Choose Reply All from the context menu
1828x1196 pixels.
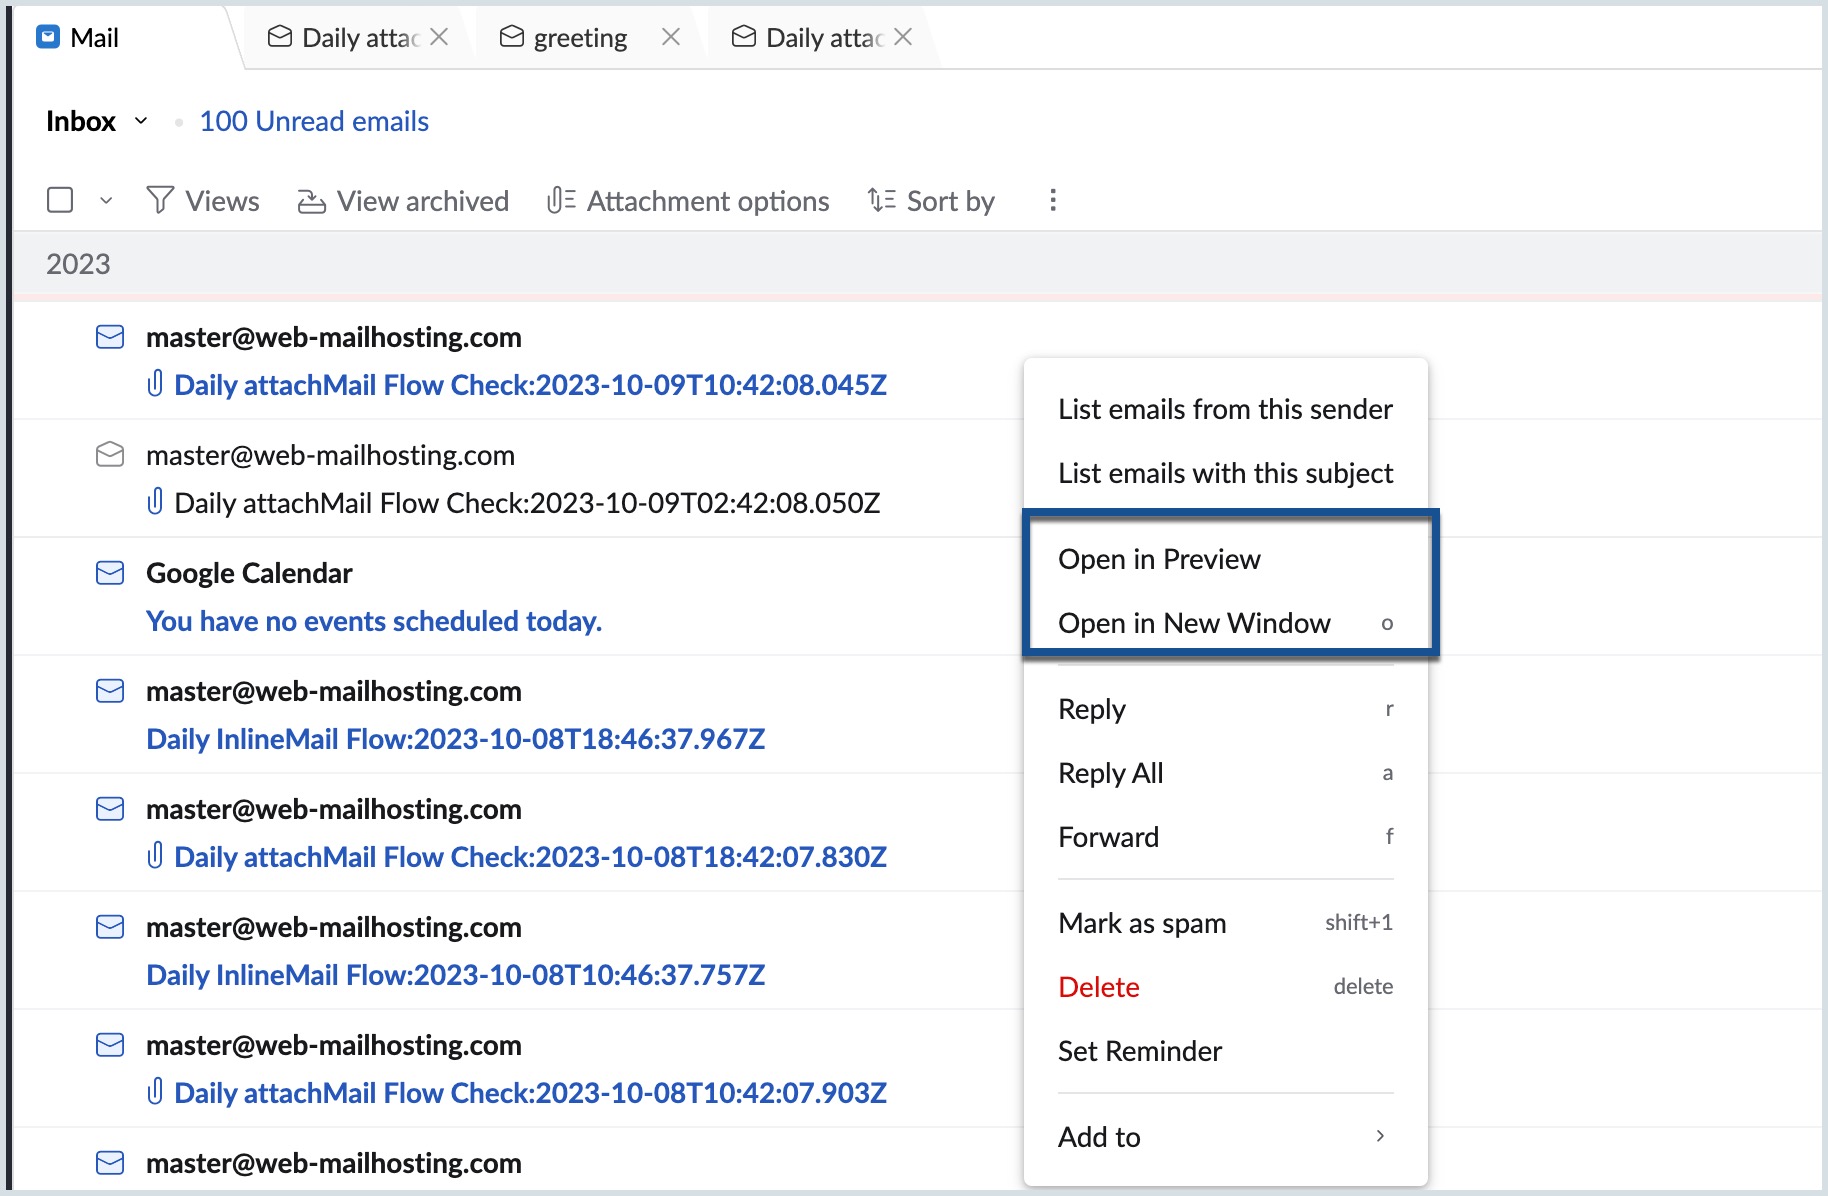coord(1225,773)
